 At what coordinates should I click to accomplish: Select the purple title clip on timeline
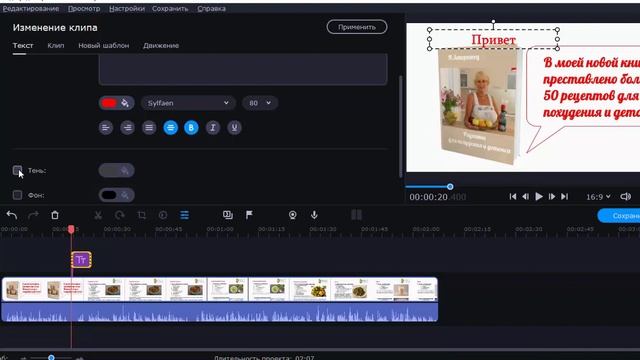click(x=81, y=260)
